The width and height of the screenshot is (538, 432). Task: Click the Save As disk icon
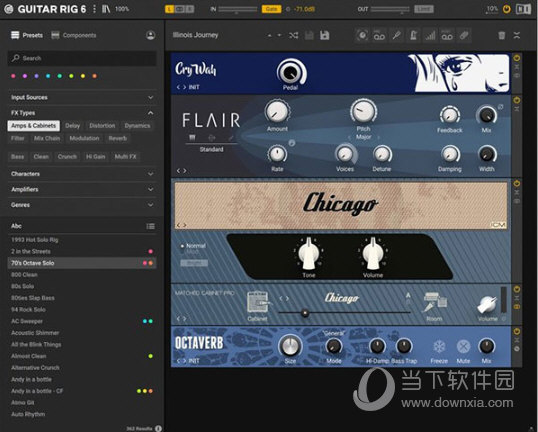pyautogui.click(x=325, y=35)
